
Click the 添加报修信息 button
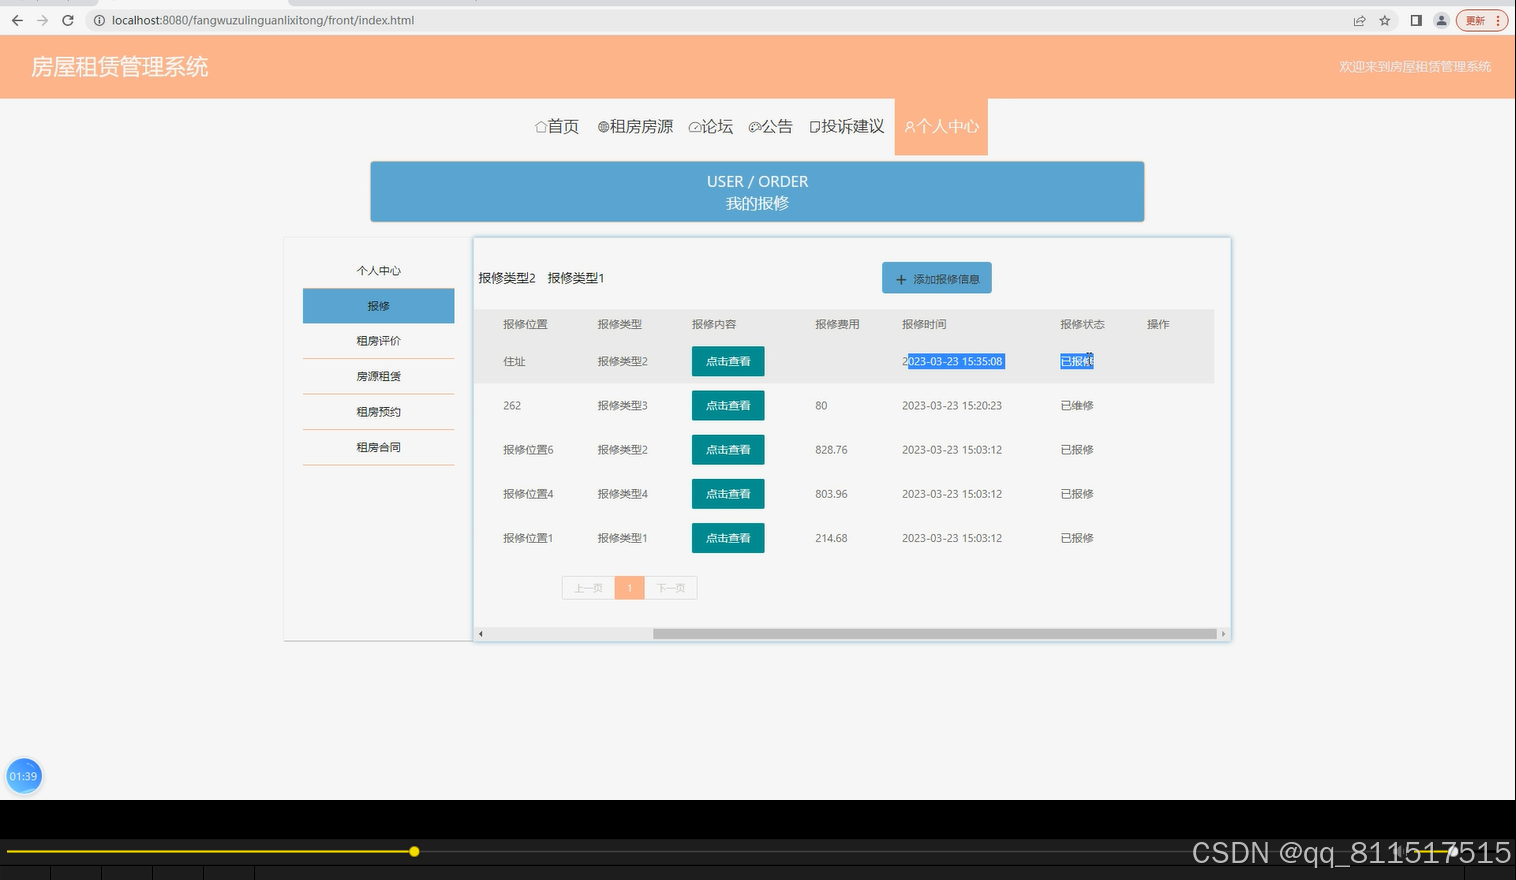click(x=937, y=278)
